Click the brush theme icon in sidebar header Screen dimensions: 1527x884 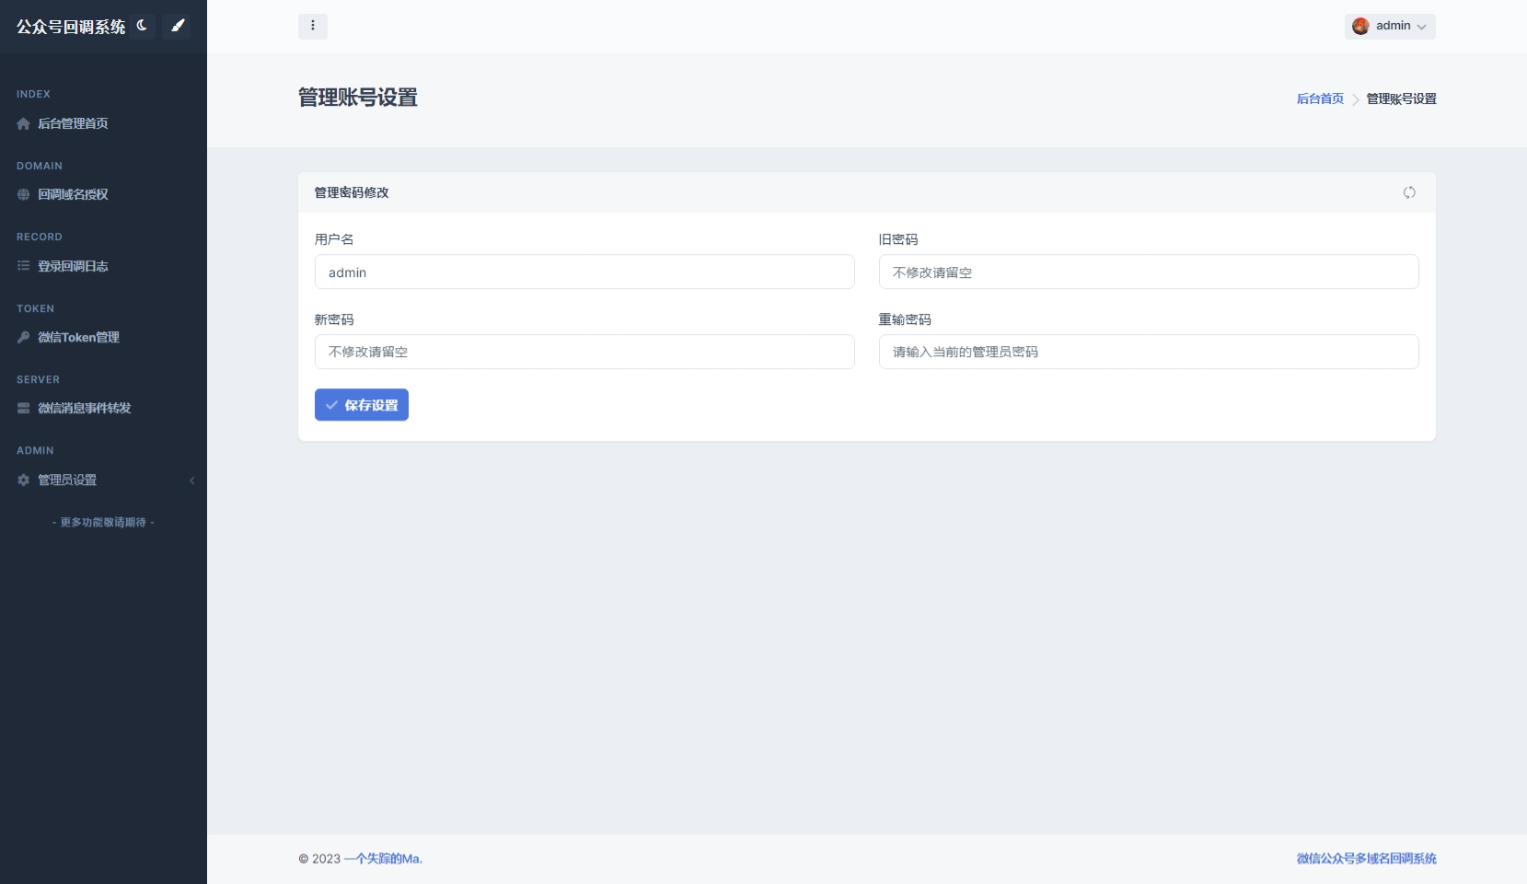[x=178, y=25]
